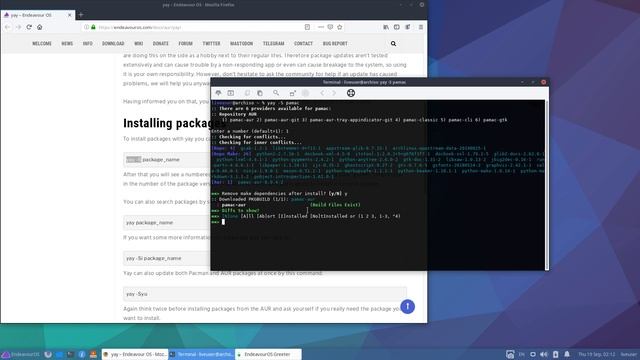Open new terminal window icon
Viewport: 640px width, 360px height.
[231, 93]
